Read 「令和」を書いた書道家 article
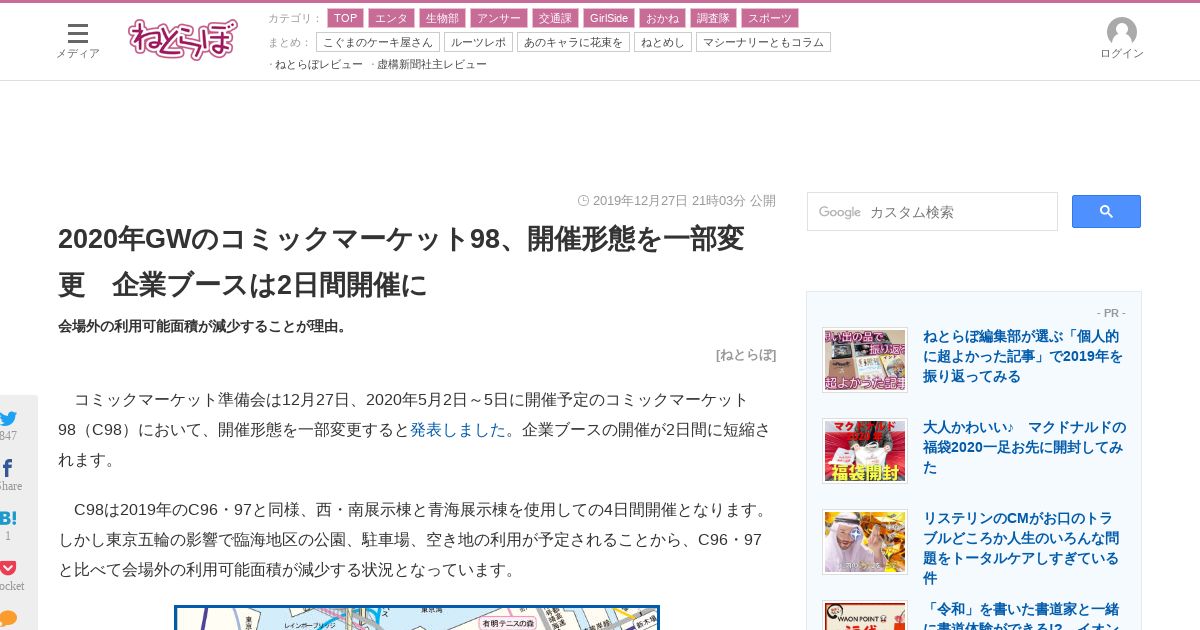 click(x=1021, y=615)
